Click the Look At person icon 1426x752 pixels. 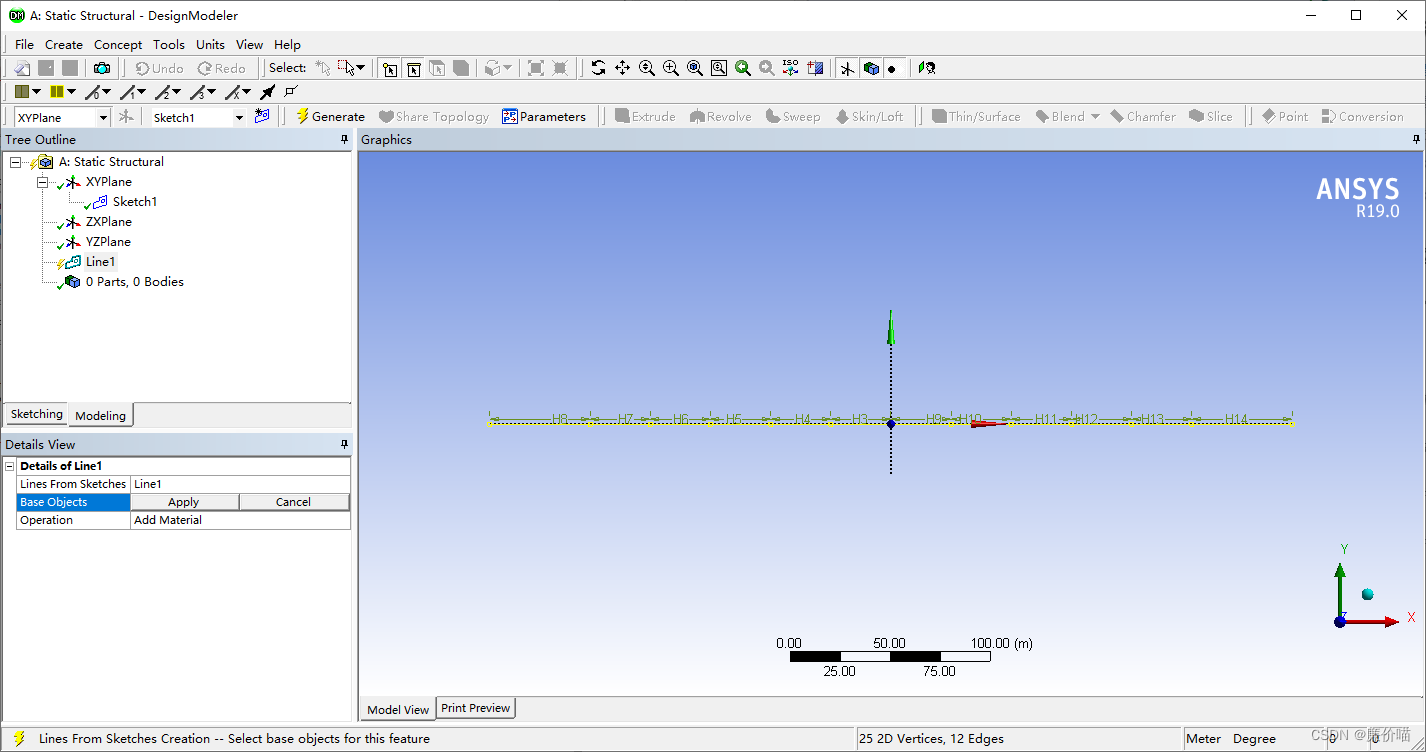[x=927, y=68]
